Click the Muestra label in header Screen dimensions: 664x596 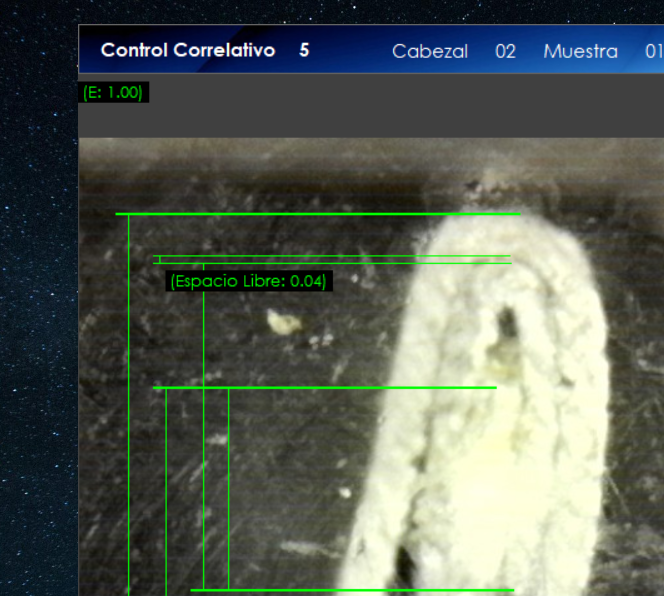pyautogui.click(x=580, y=51)
